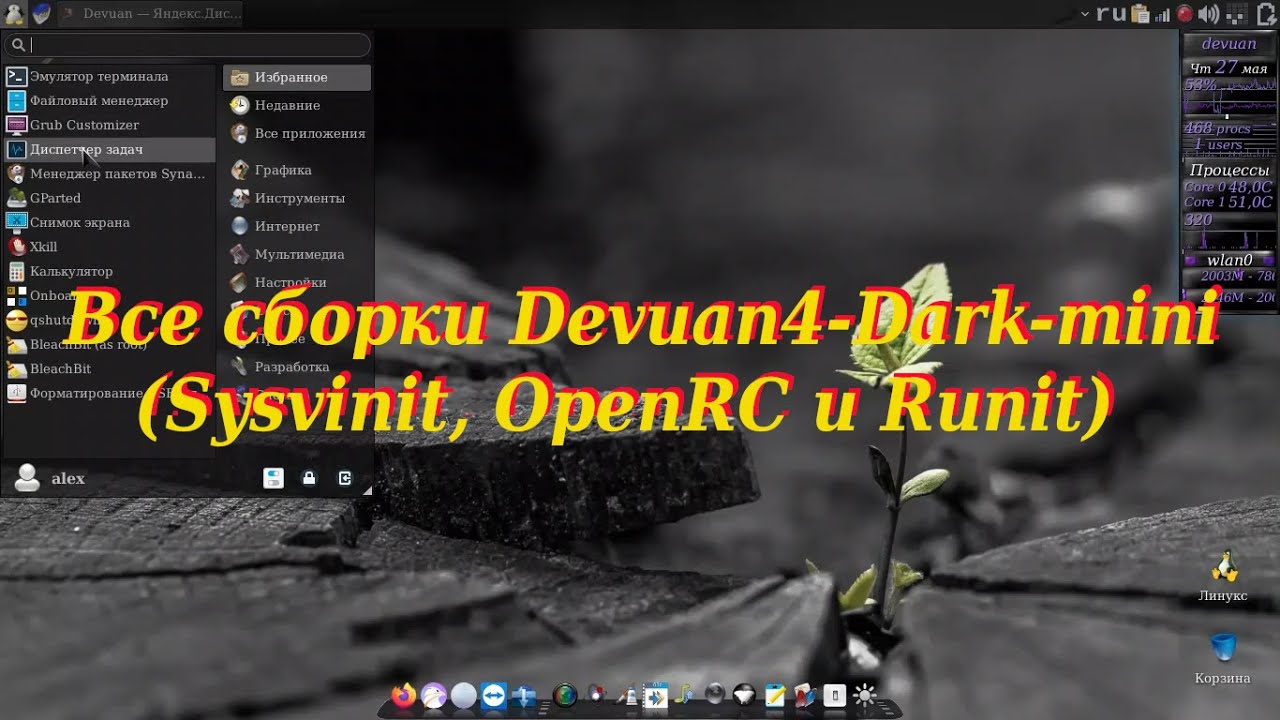Open the workspace switcher grid
The height and width of the screenshot is (720, 1280).
pos(1238,14)
